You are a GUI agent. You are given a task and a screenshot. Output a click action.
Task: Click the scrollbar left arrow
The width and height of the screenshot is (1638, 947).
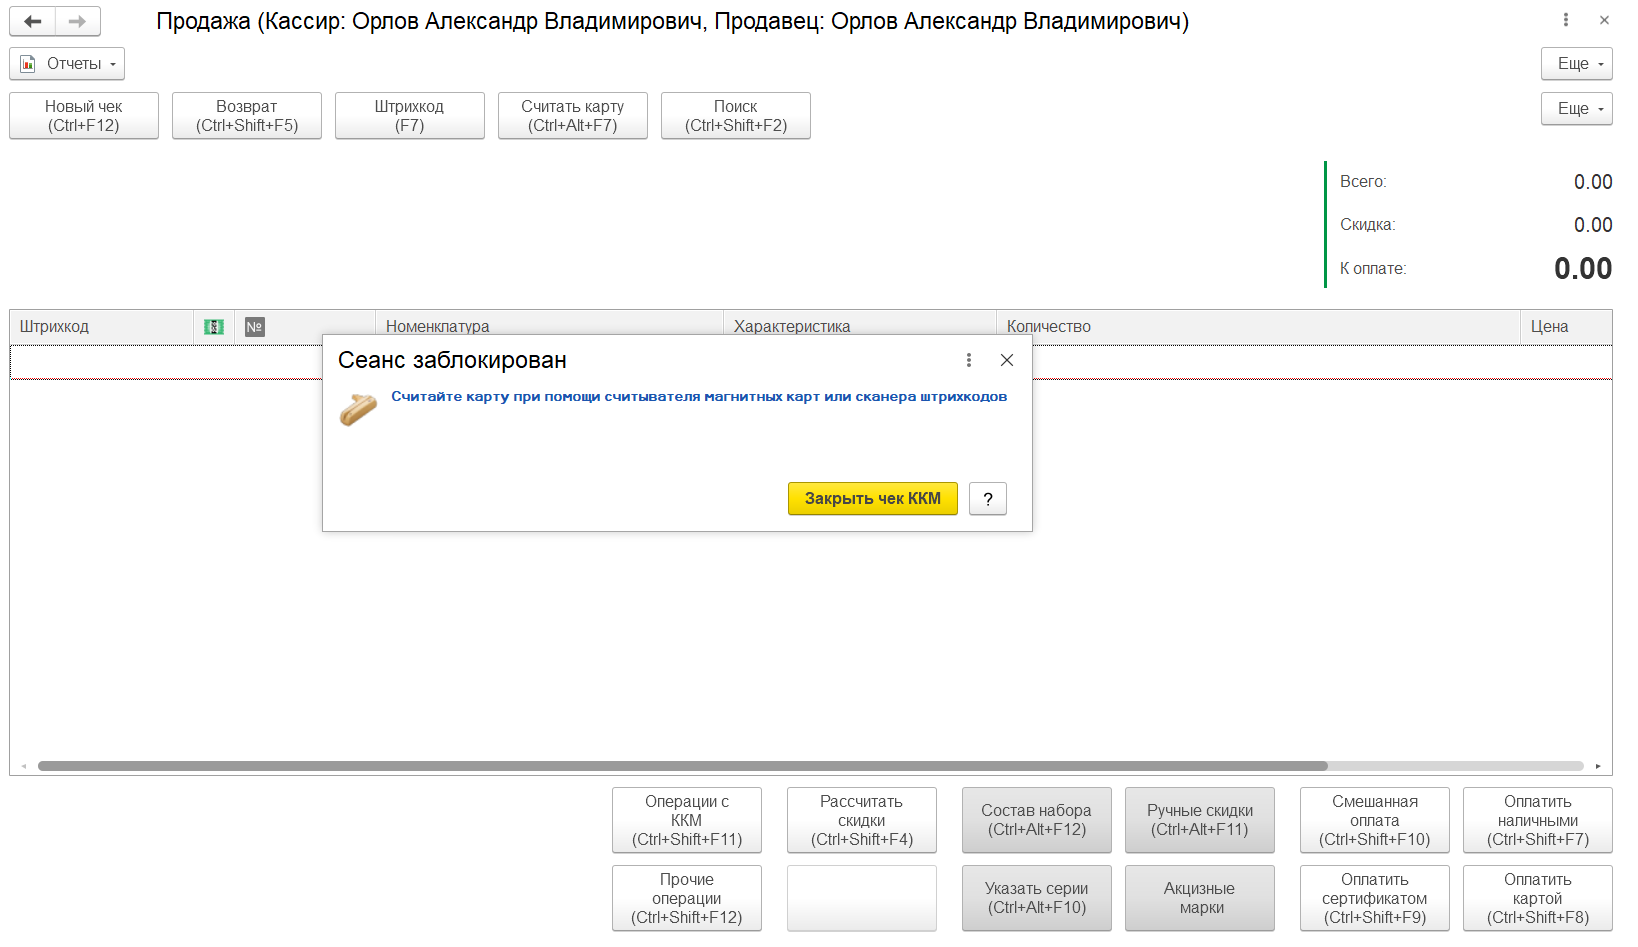[24, 766]
